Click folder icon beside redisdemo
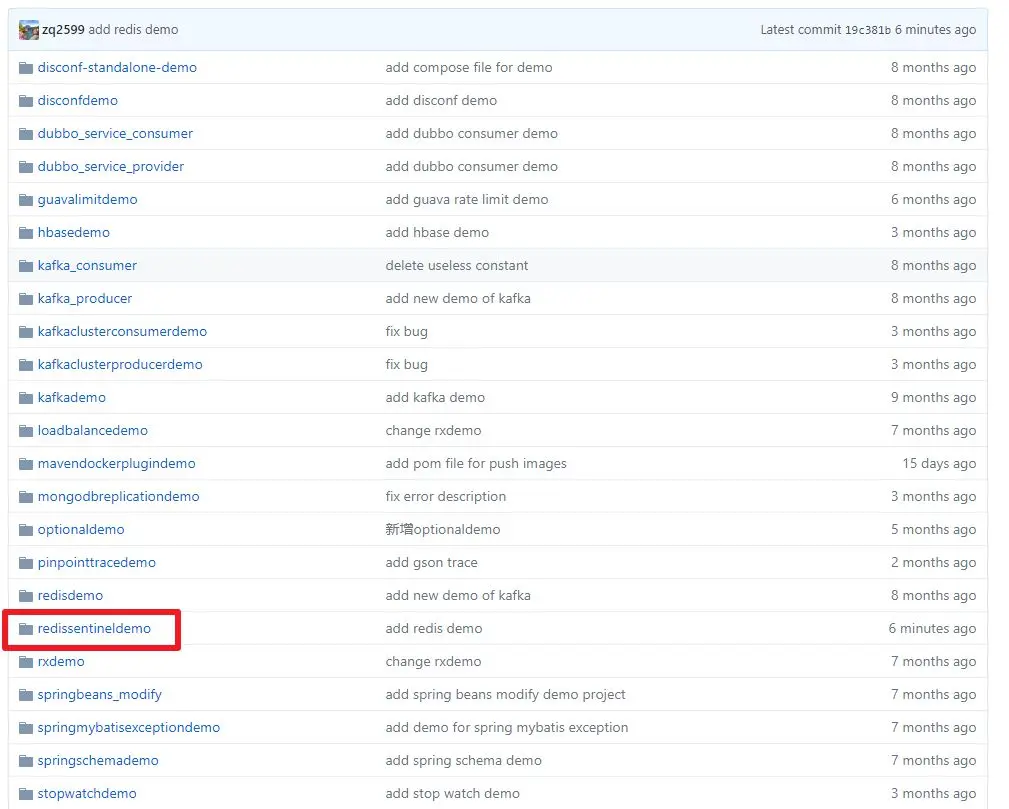 coord(26,596)
